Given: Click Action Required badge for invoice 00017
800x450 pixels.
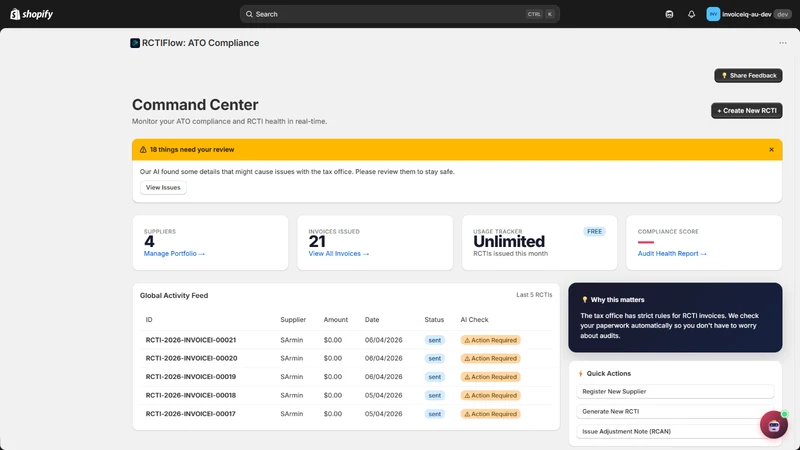Looking at the screenshot, I should 490,414.
